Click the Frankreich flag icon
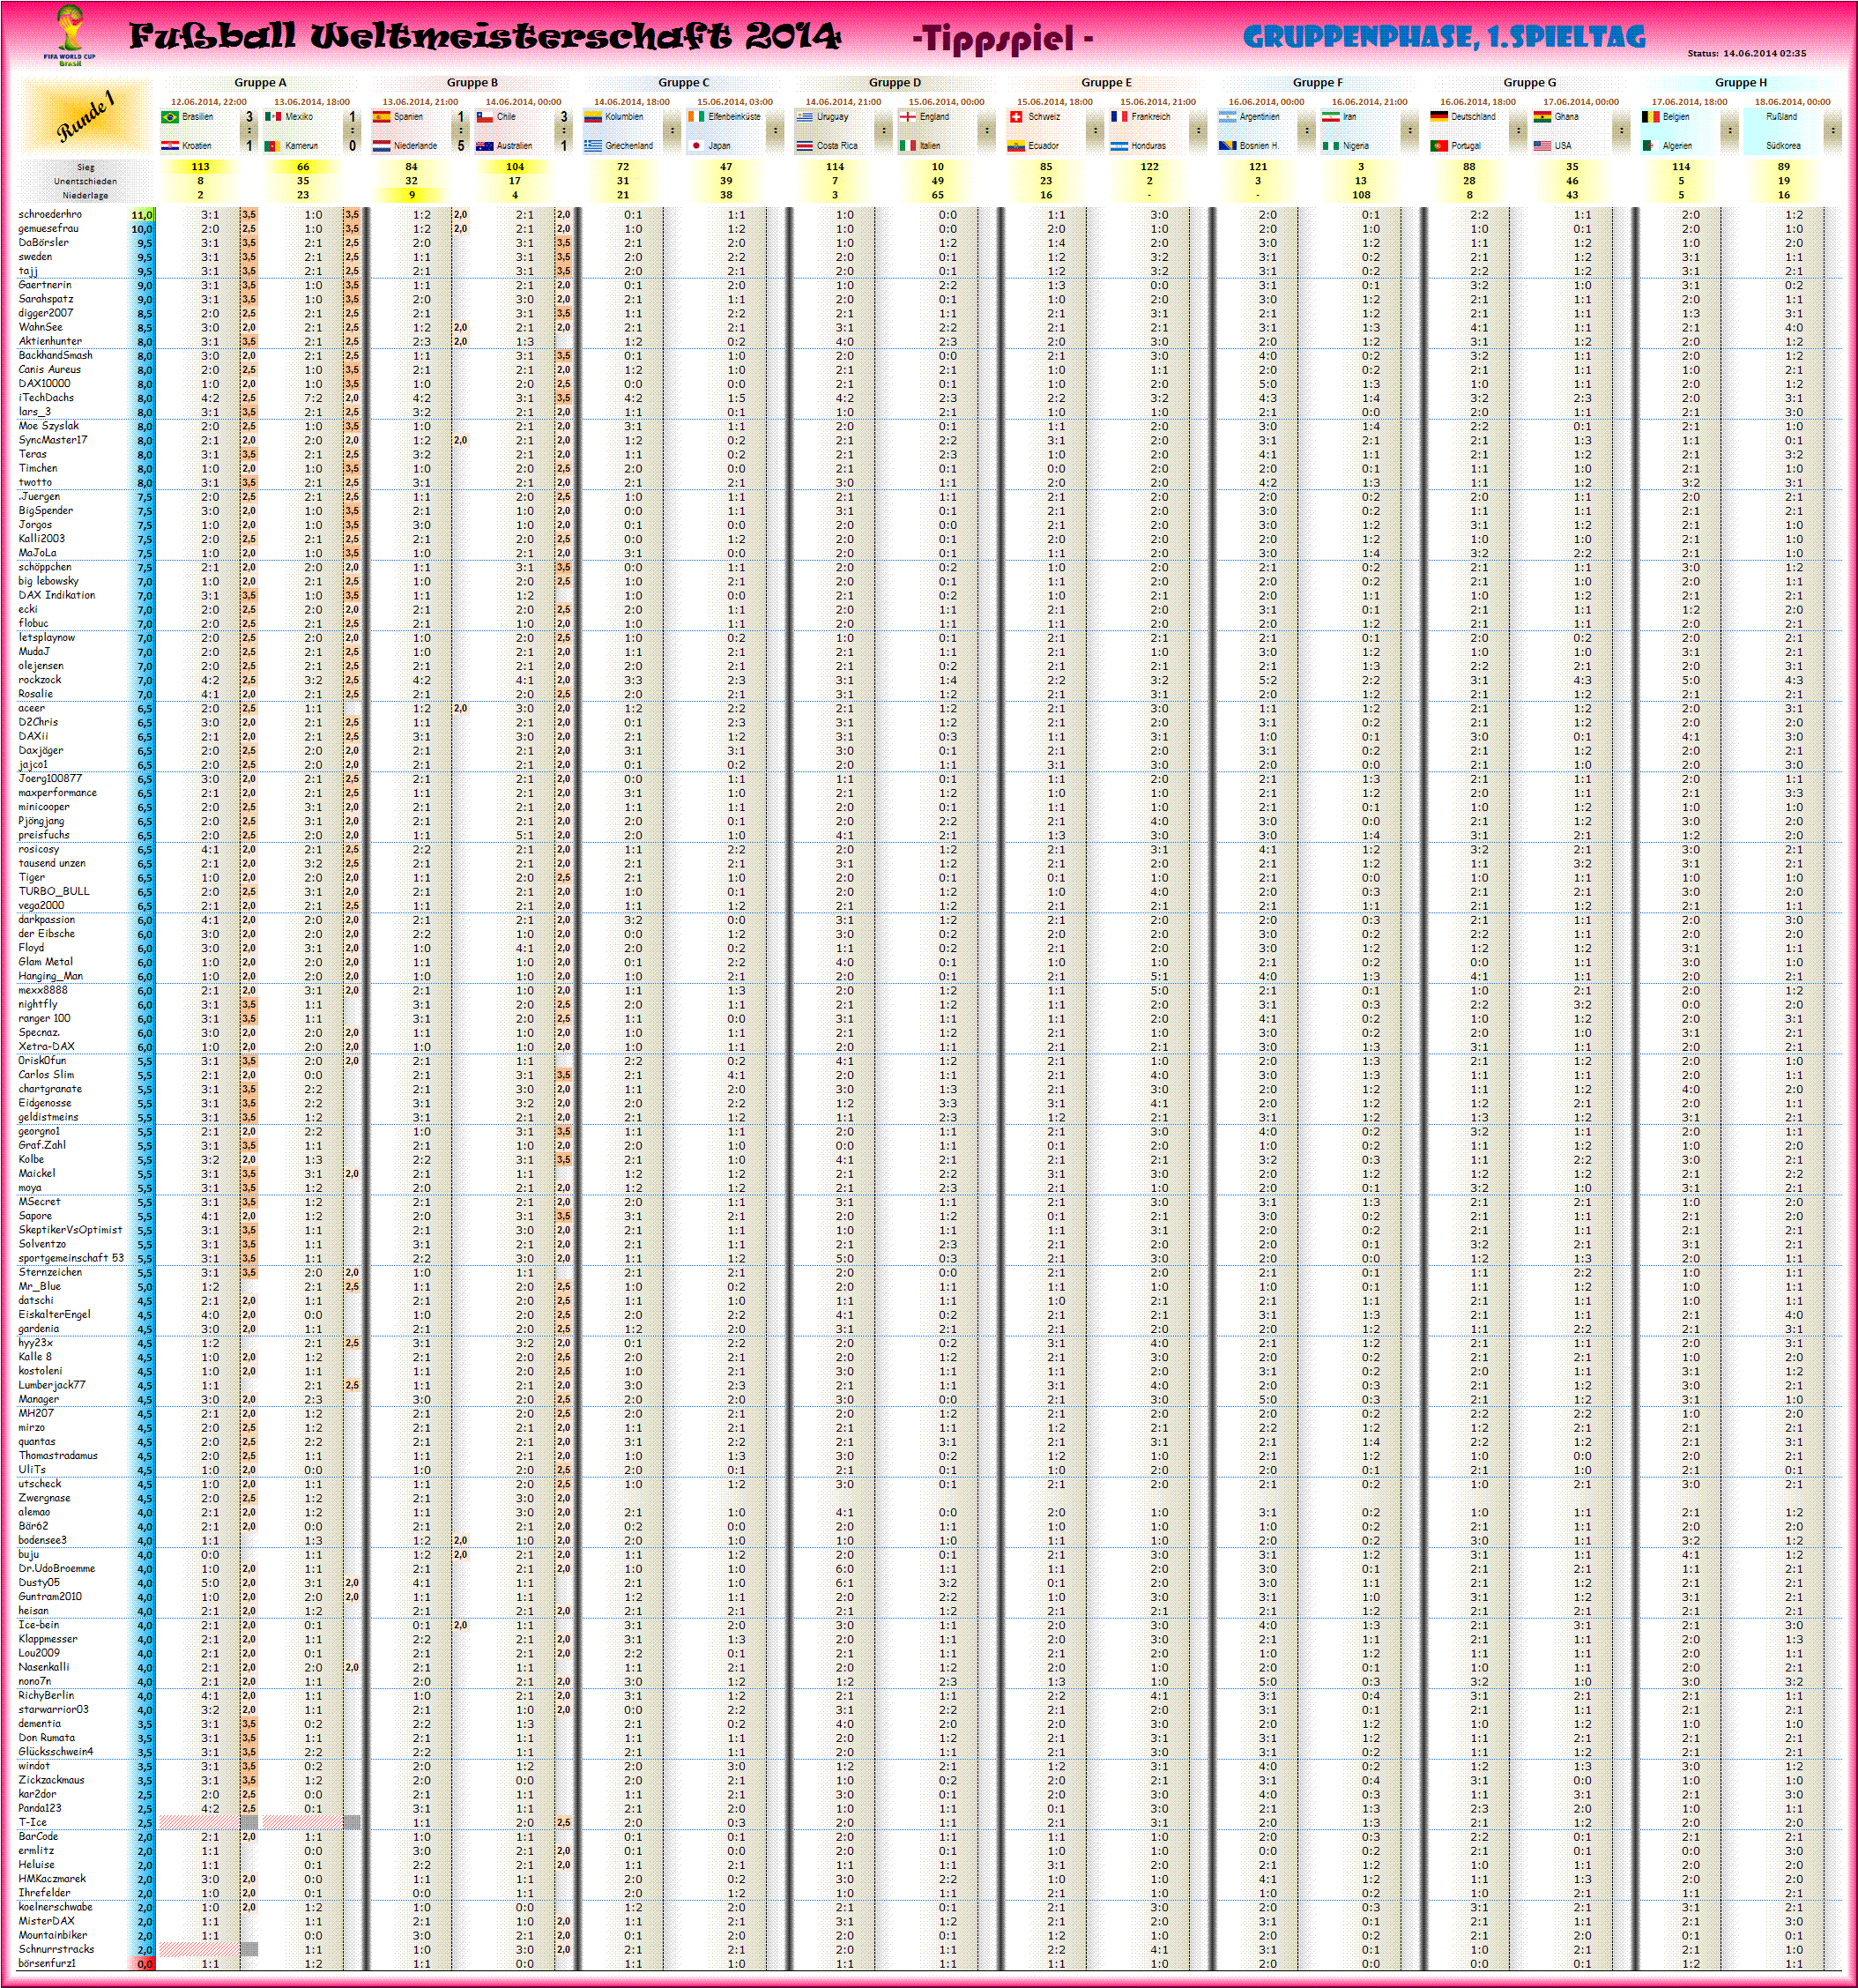This screenshot has height=1988, width=1858. click(1119, 117)
